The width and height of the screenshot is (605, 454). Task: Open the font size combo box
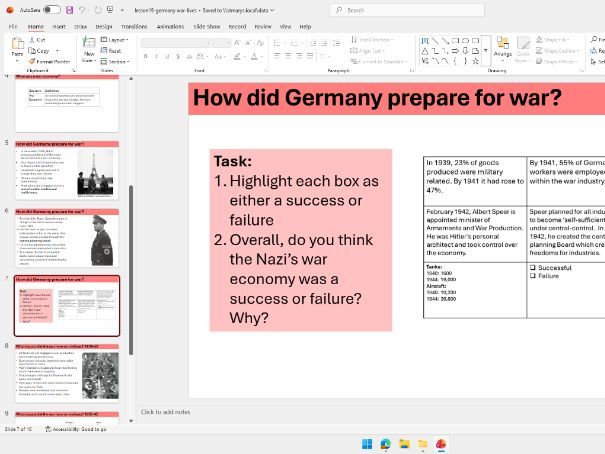(221, 43)
